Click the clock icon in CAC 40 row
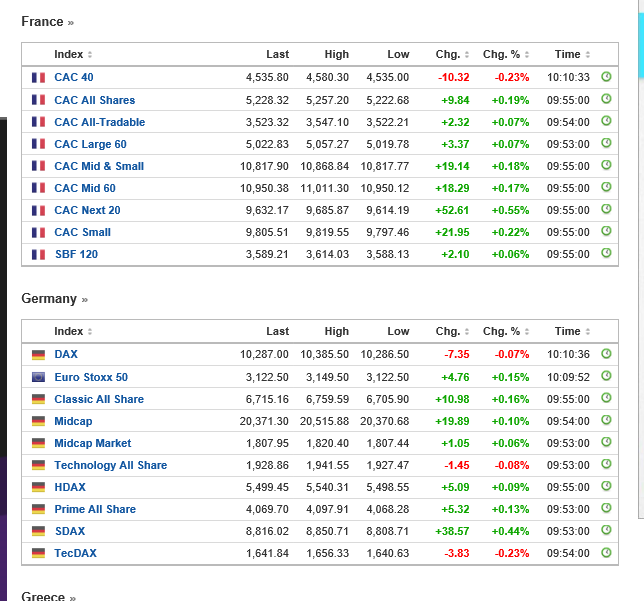 tap(606, 77)
